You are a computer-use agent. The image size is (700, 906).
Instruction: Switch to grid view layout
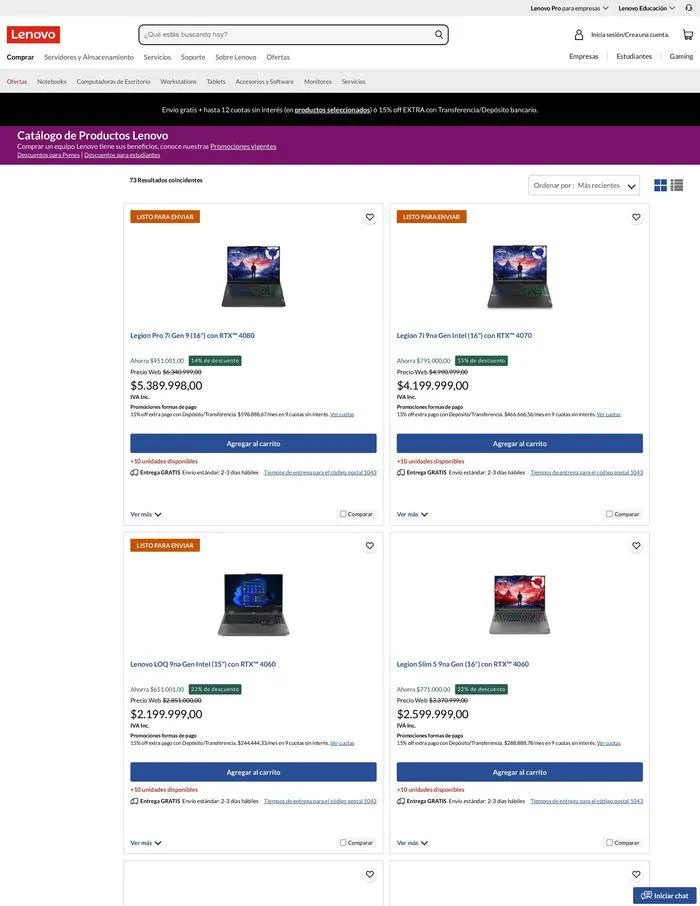click(660, 185)
